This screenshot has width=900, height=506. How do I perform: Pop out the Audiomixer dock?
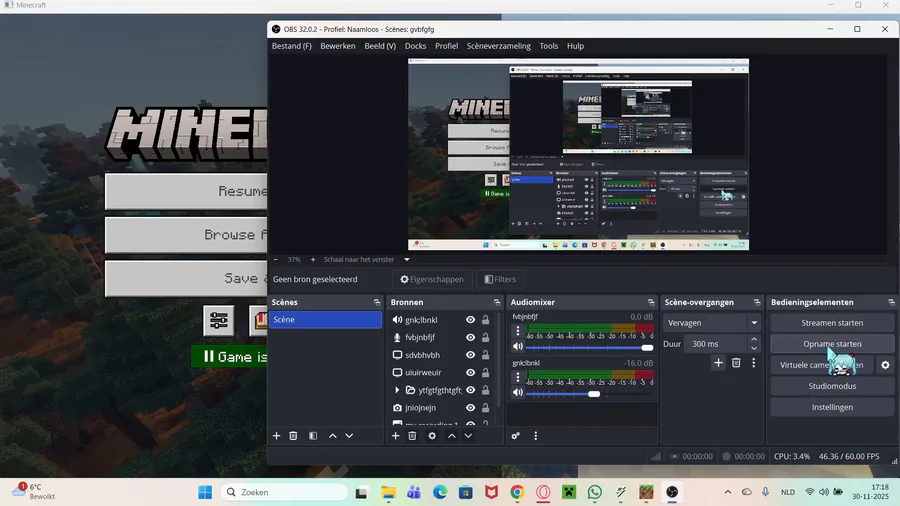pos(651,302)
